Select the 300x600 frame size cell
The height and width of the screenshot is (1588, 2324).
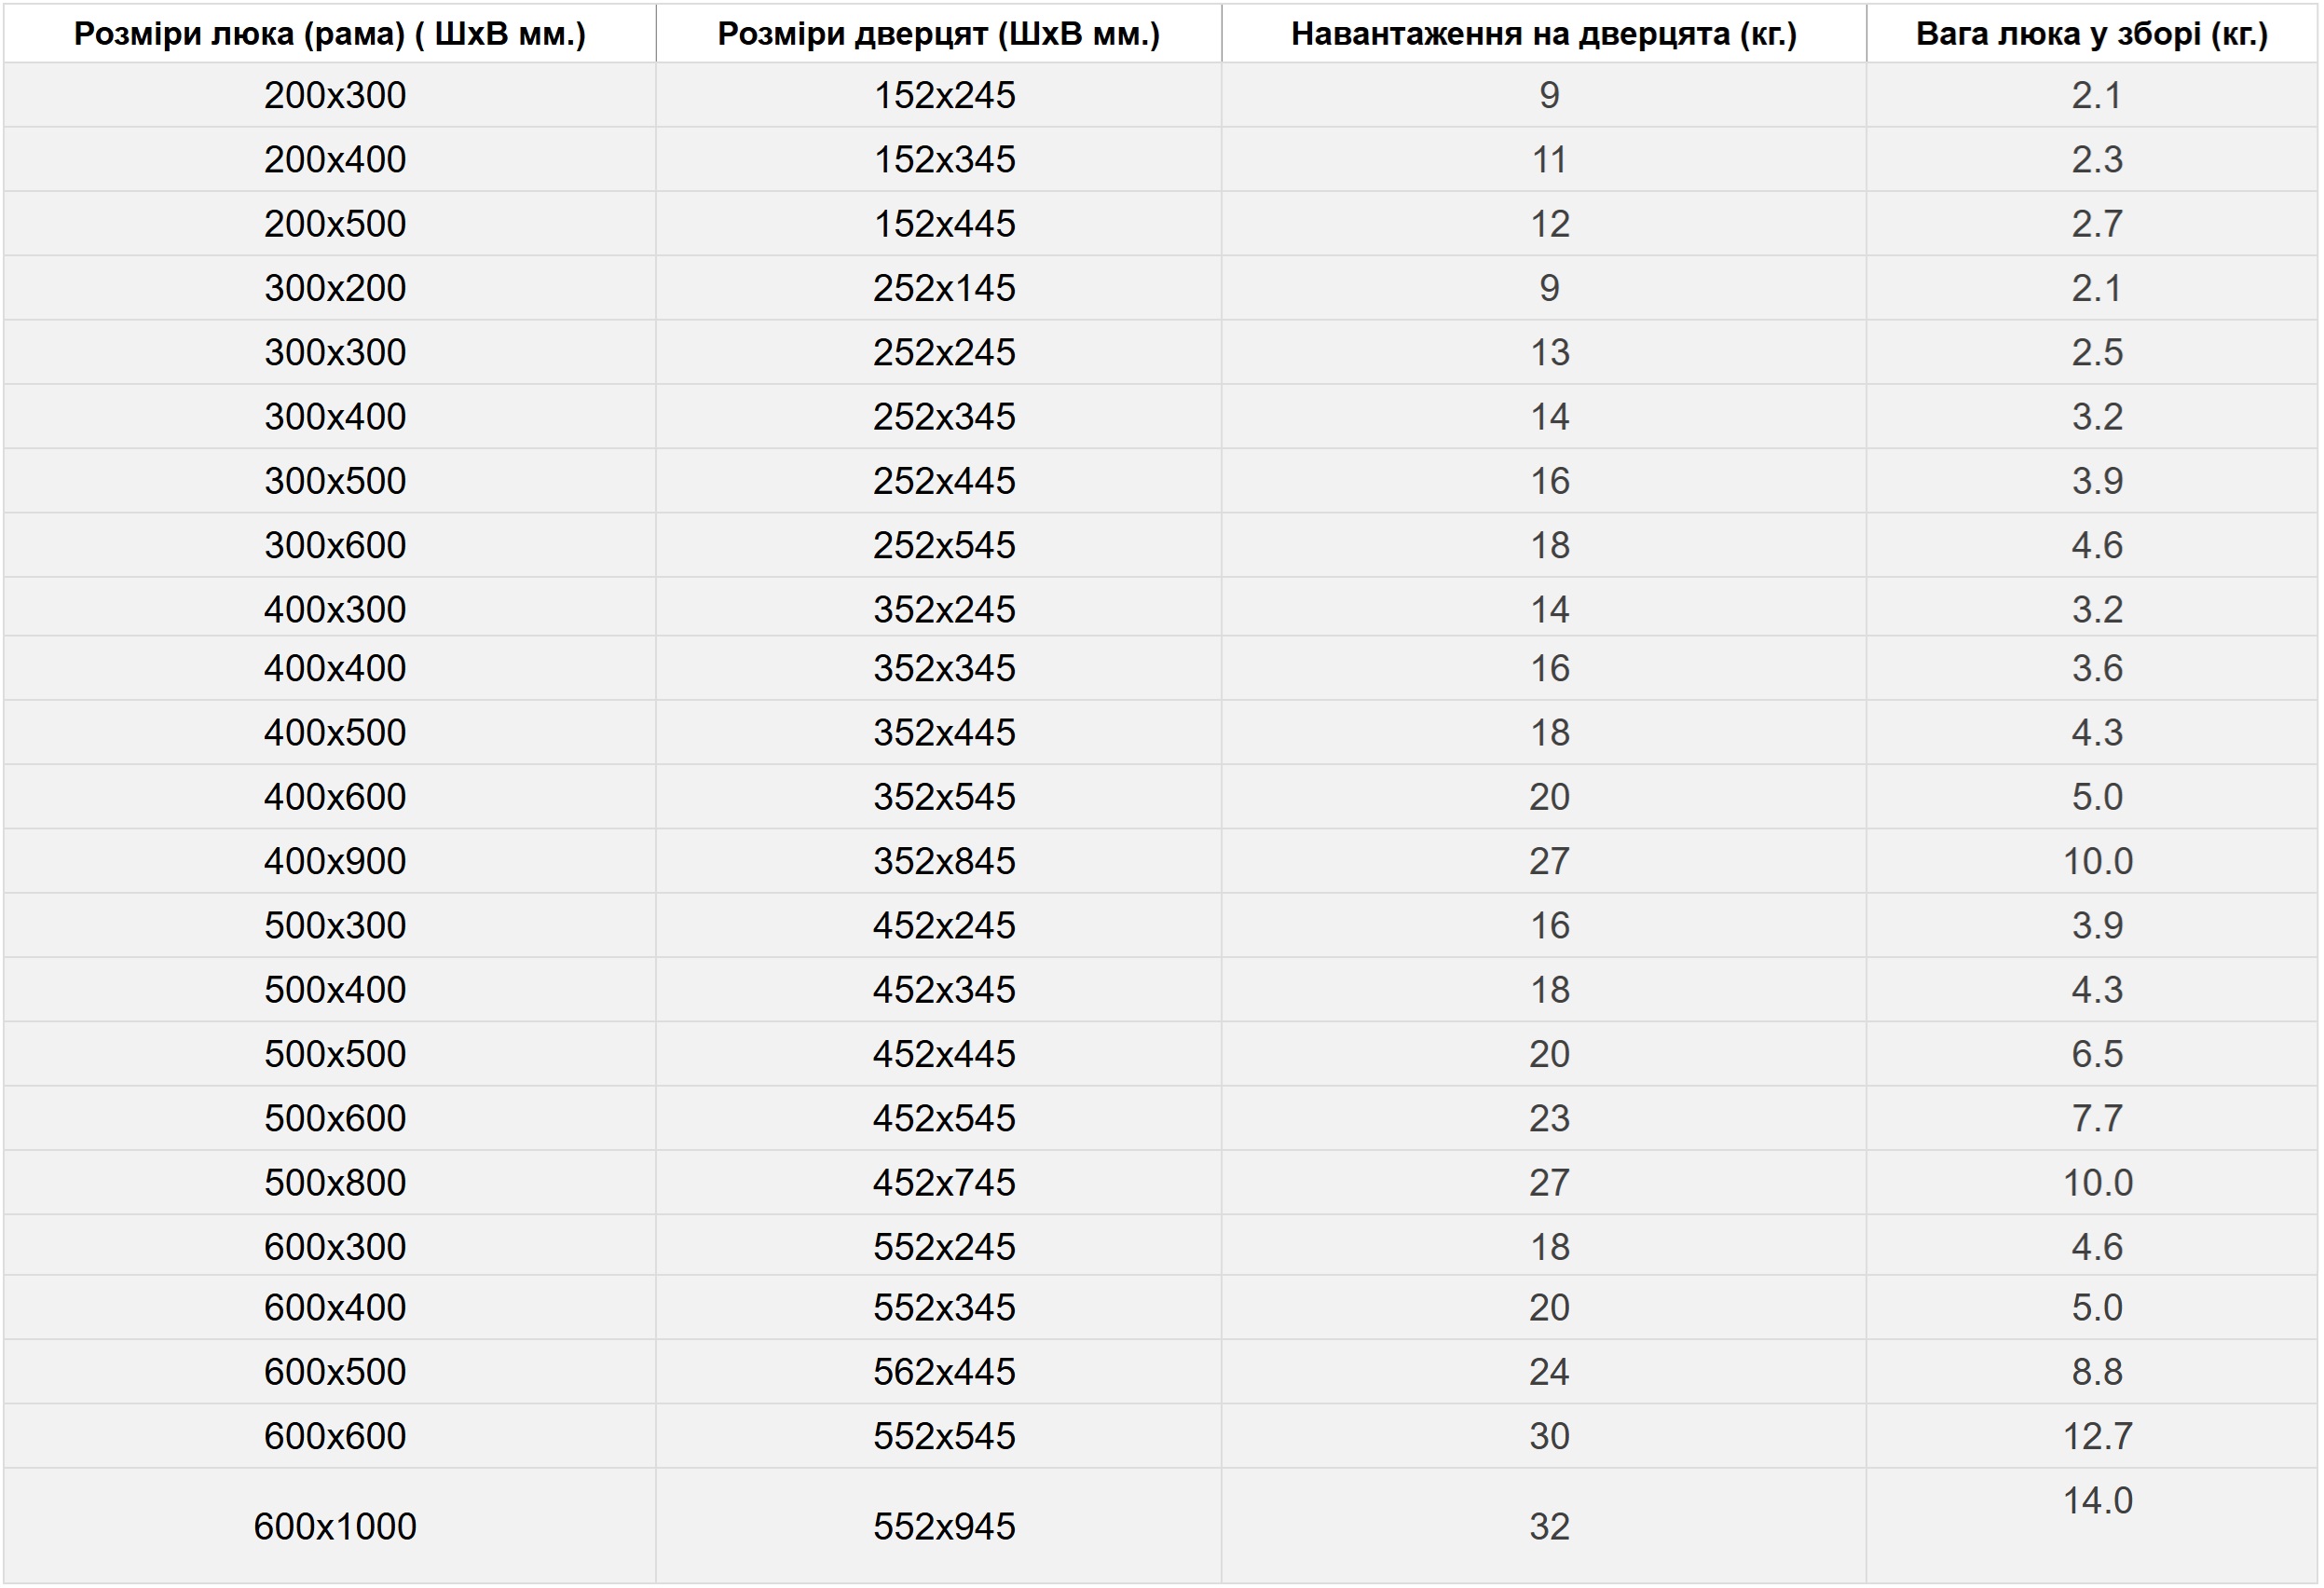pos(335,545)
